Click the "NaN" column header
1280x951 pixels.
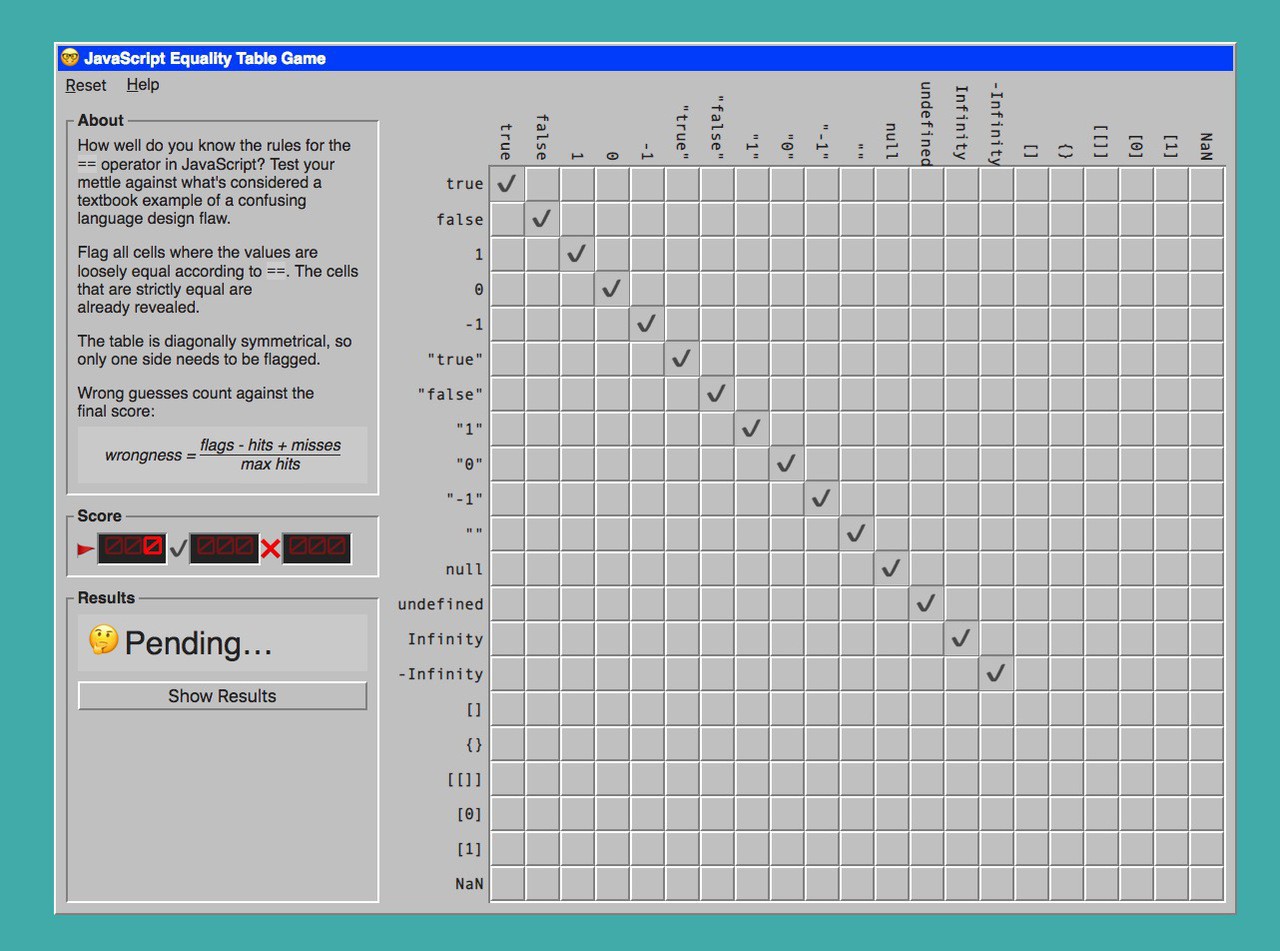1206,146
